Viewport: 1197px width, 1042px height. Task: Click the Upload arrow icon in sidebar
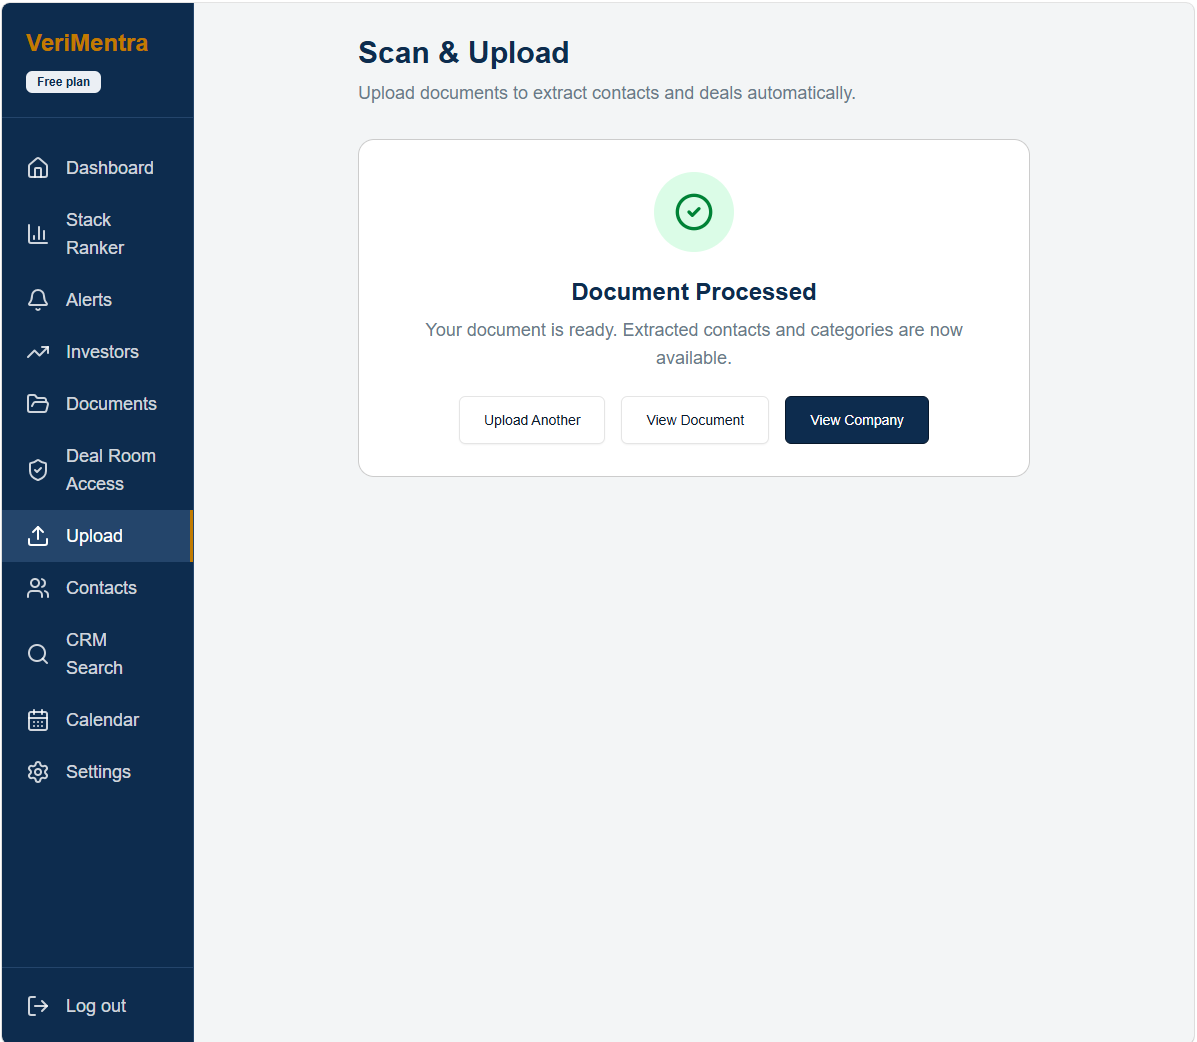(x=37, y=536)
